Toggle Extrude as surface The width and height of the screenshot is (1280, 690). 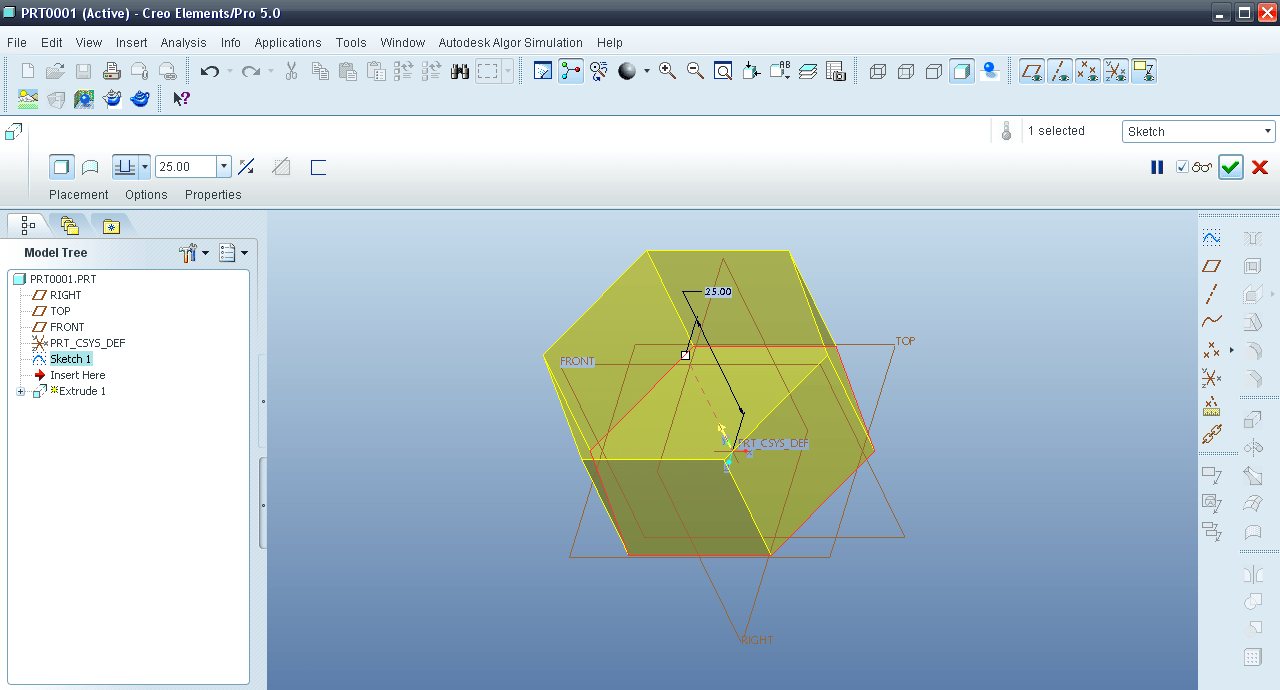pyautogui.click(x=90, y=167)
